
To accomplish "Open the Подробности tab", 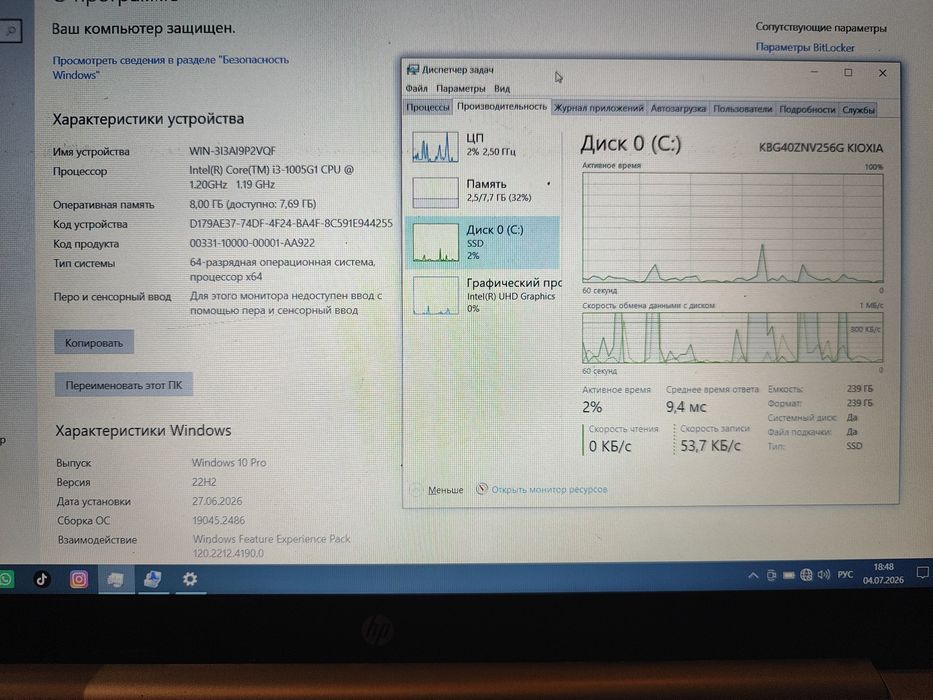I will tap(807, 110).
